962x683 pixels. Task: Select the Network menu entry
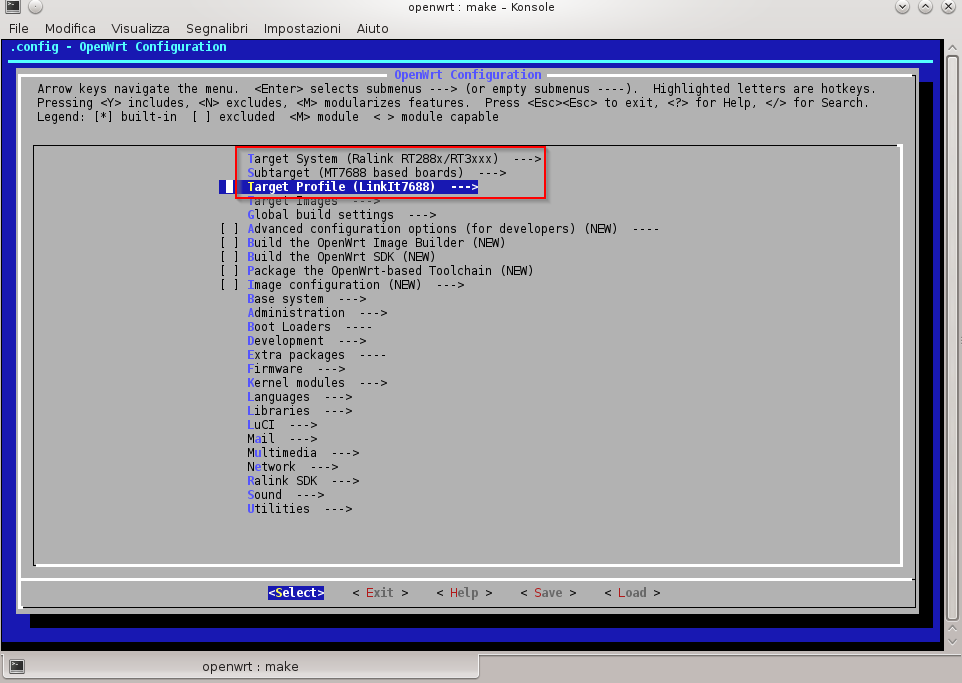pyautogui.click(x=292, y=467)
